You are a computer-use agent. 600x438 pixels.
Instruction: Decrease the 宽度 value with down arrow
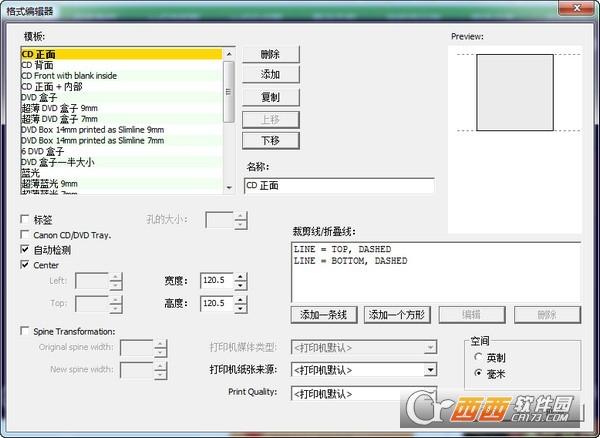click(x=240, y=285)
